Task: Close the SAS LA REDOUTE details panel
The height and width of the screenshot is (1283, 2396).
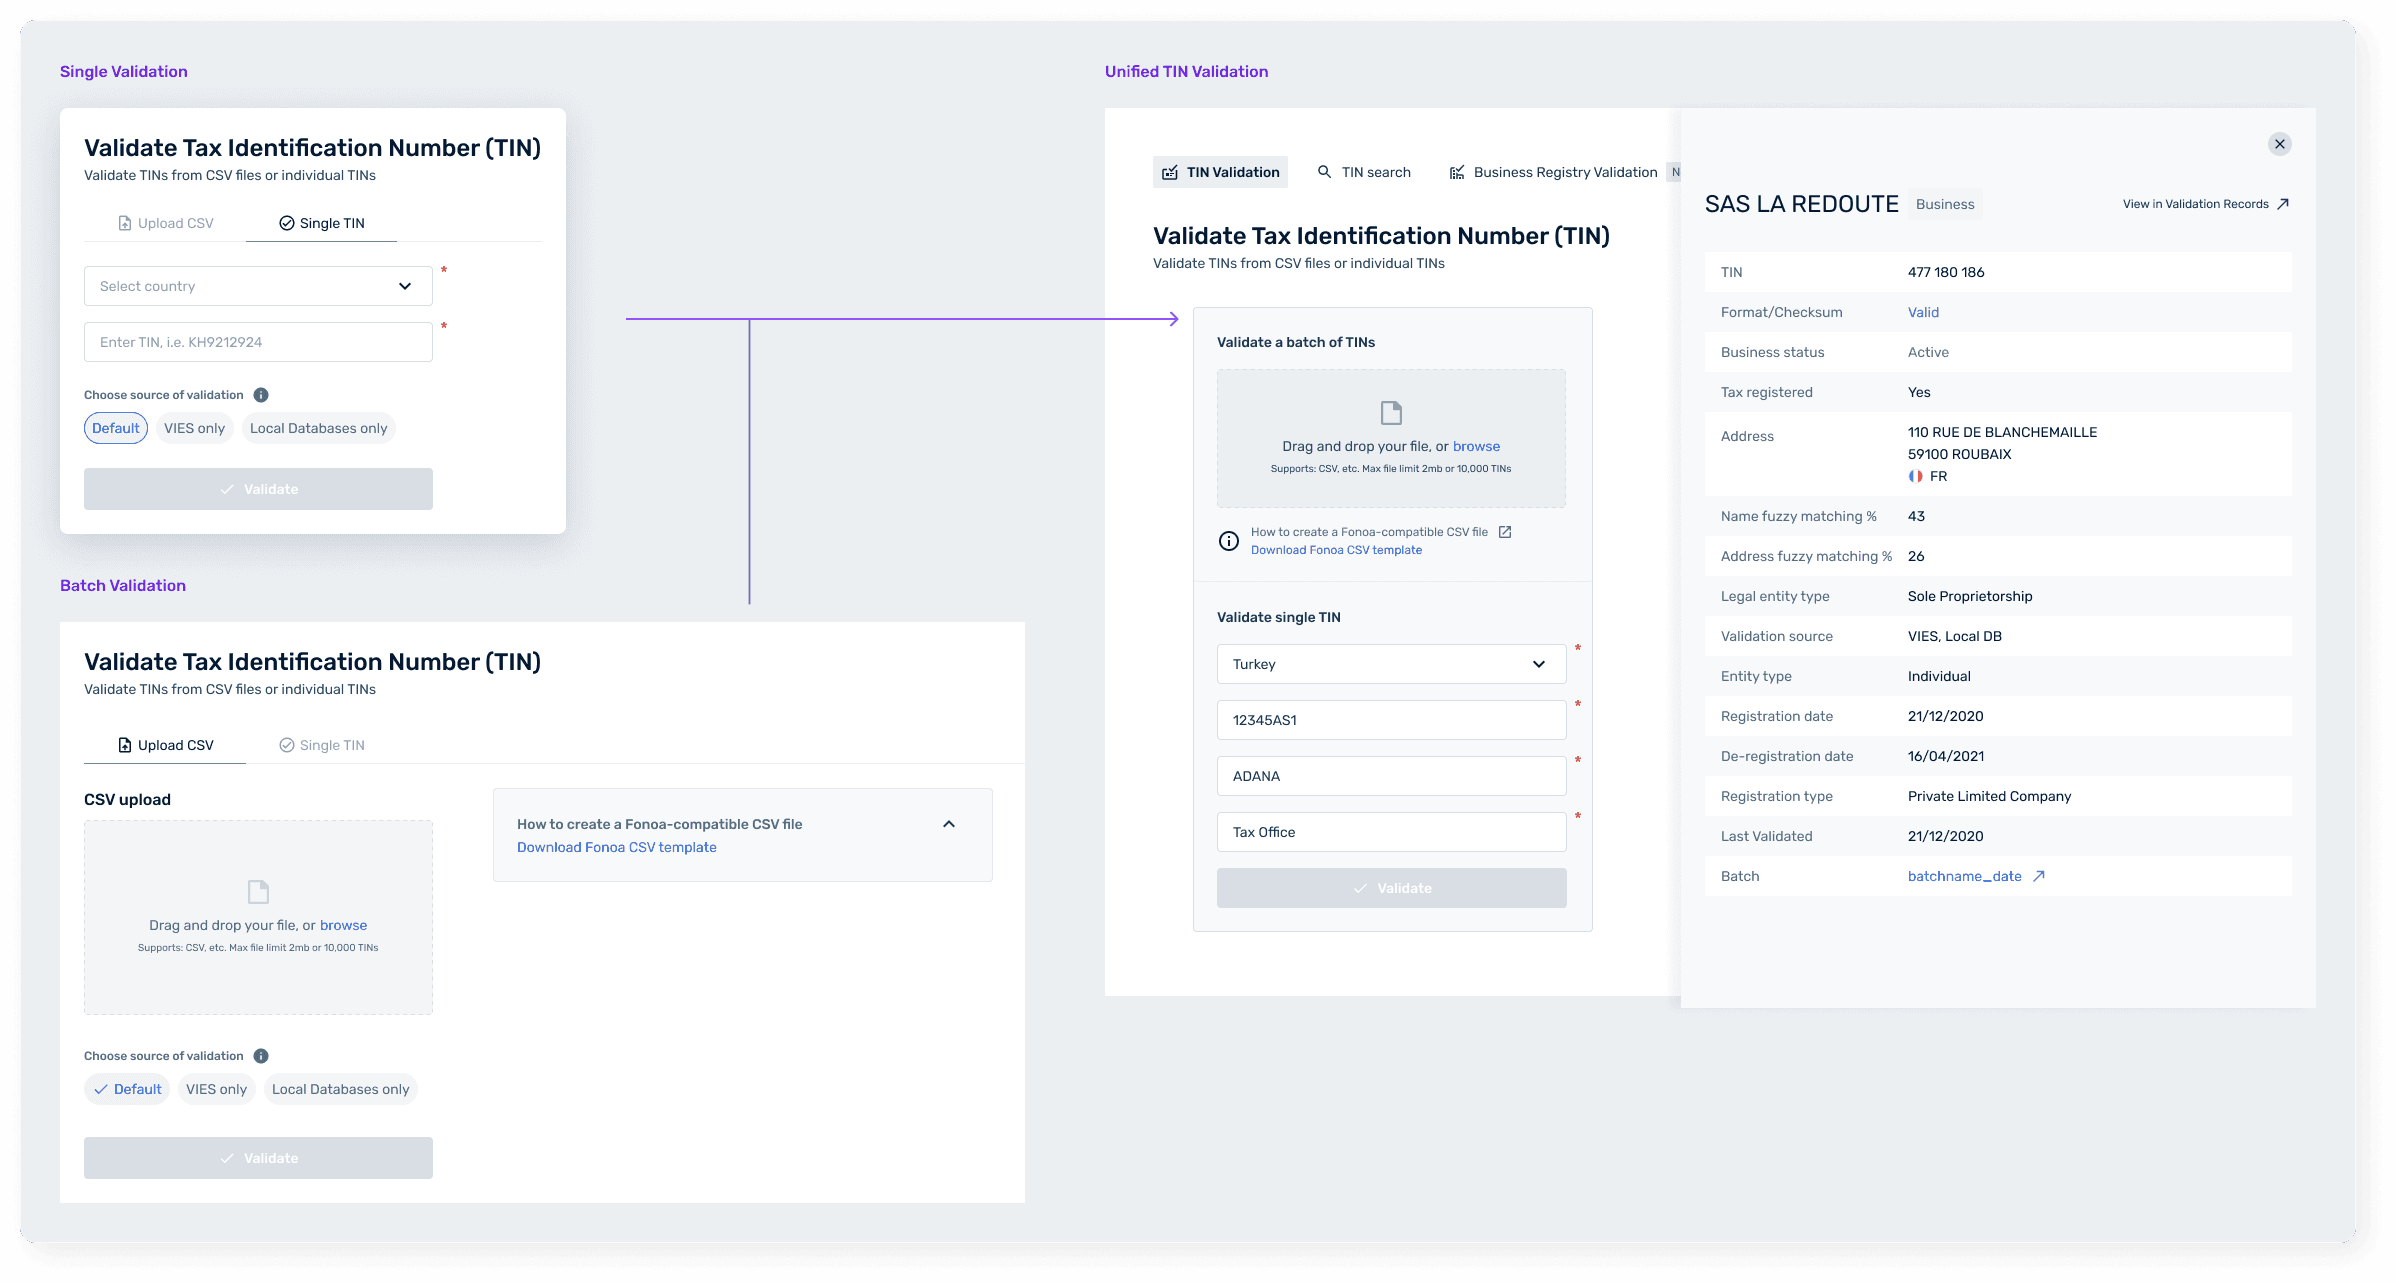Action: tap(2280, 144)
